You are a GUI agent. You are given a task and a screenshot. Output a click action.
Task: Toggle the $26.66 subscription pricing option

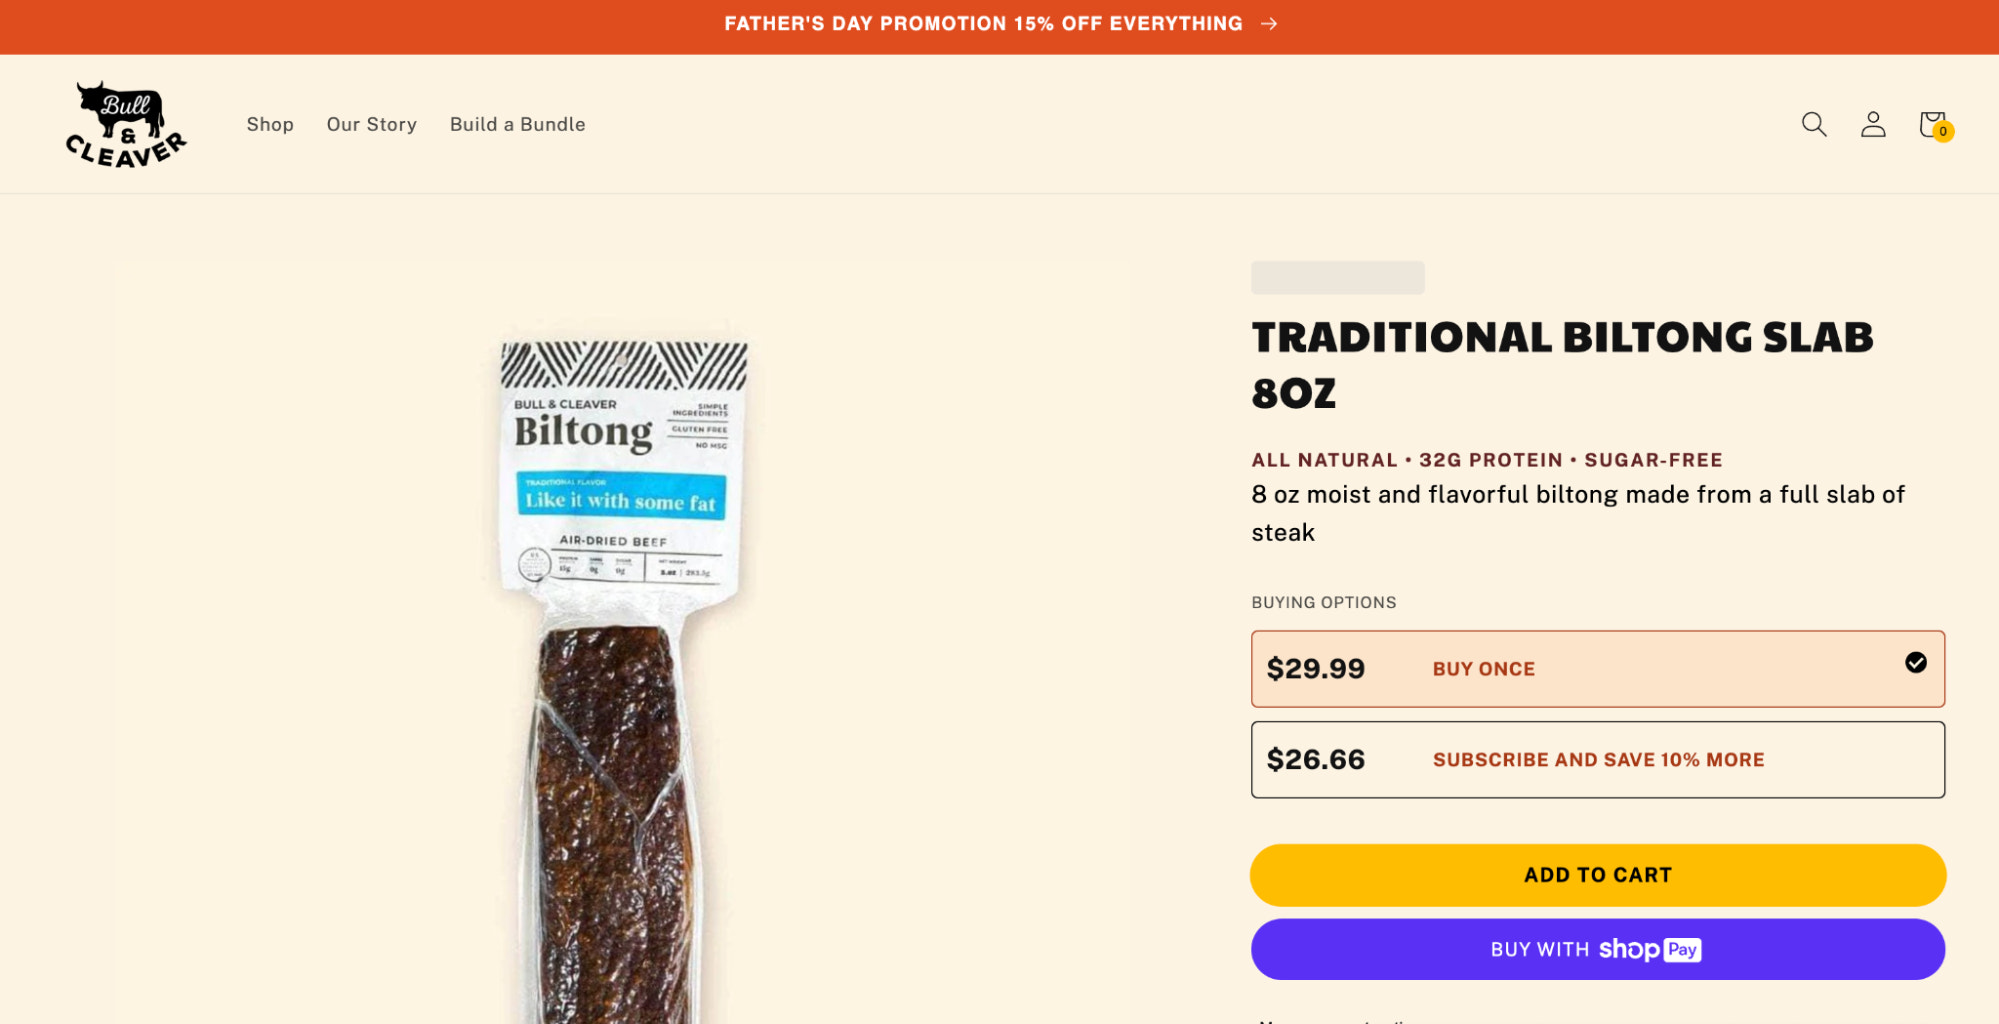[1597, 760]
